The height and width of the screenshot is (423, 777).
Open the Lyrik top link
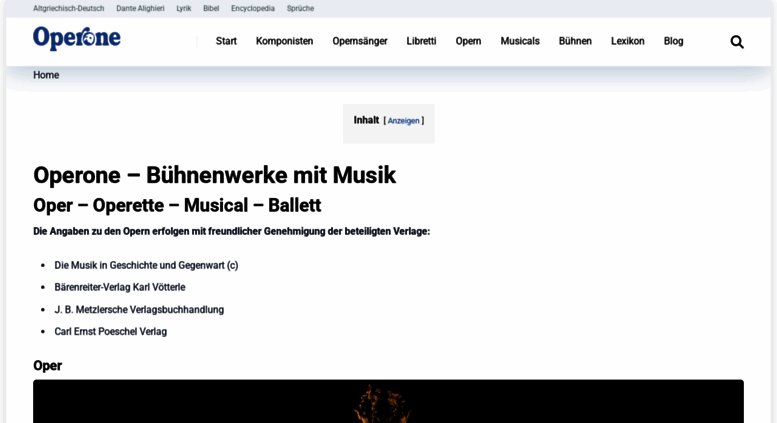(184, 8)
